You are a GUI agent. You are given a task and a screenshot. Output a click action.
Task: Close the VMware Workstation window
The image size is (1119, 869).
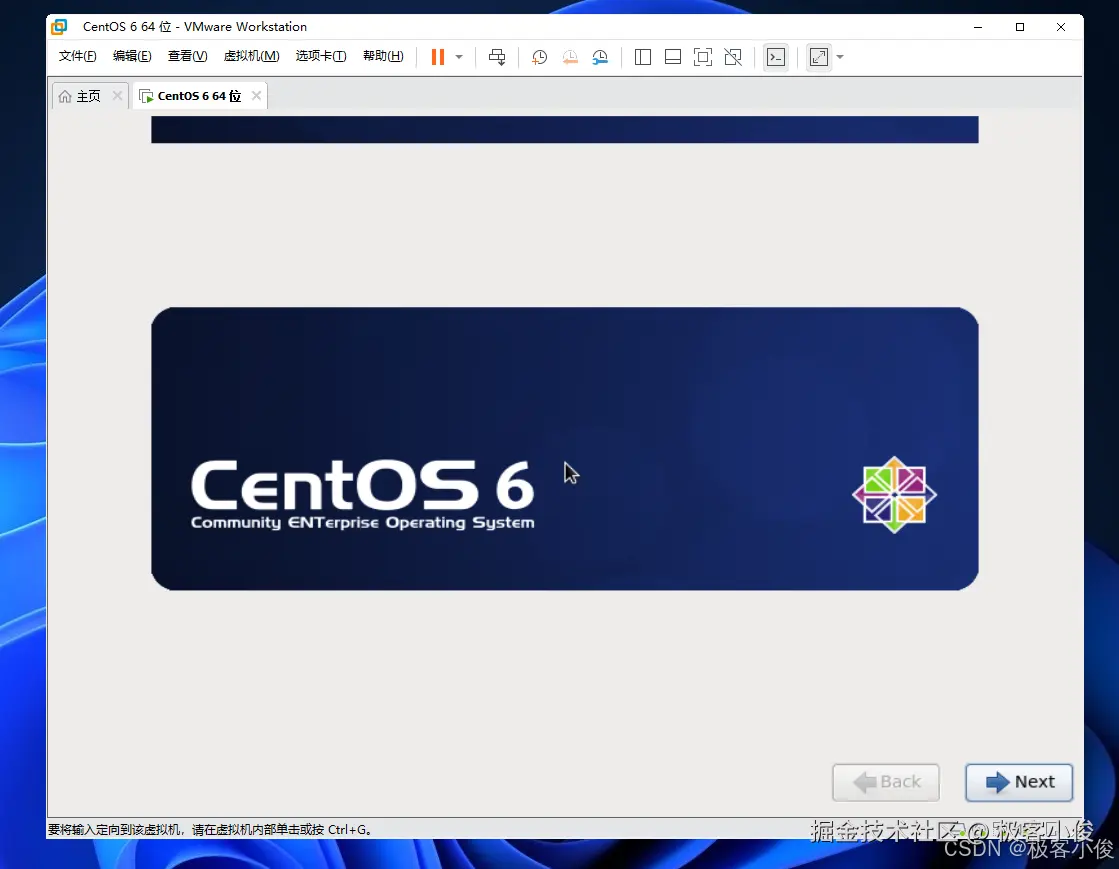click(1061, 27)
